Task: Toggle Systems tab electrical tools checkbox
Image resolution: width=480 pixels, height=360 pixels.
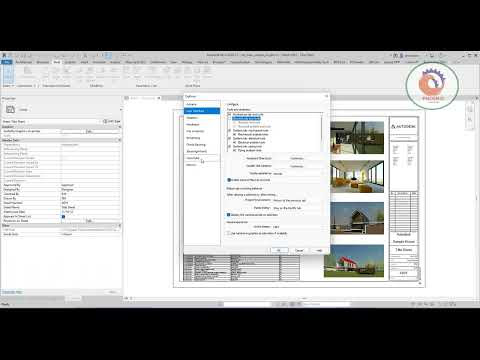Action: pyautogui.click(x=229, y=138)
